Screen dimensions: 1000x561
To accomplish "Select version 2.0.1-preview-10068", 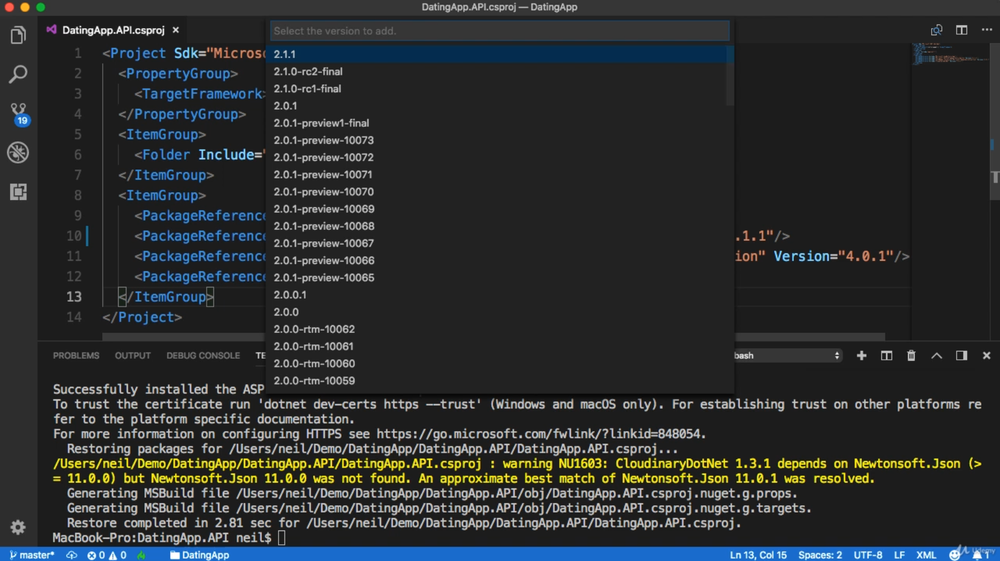I will click(x=499, y=226).
